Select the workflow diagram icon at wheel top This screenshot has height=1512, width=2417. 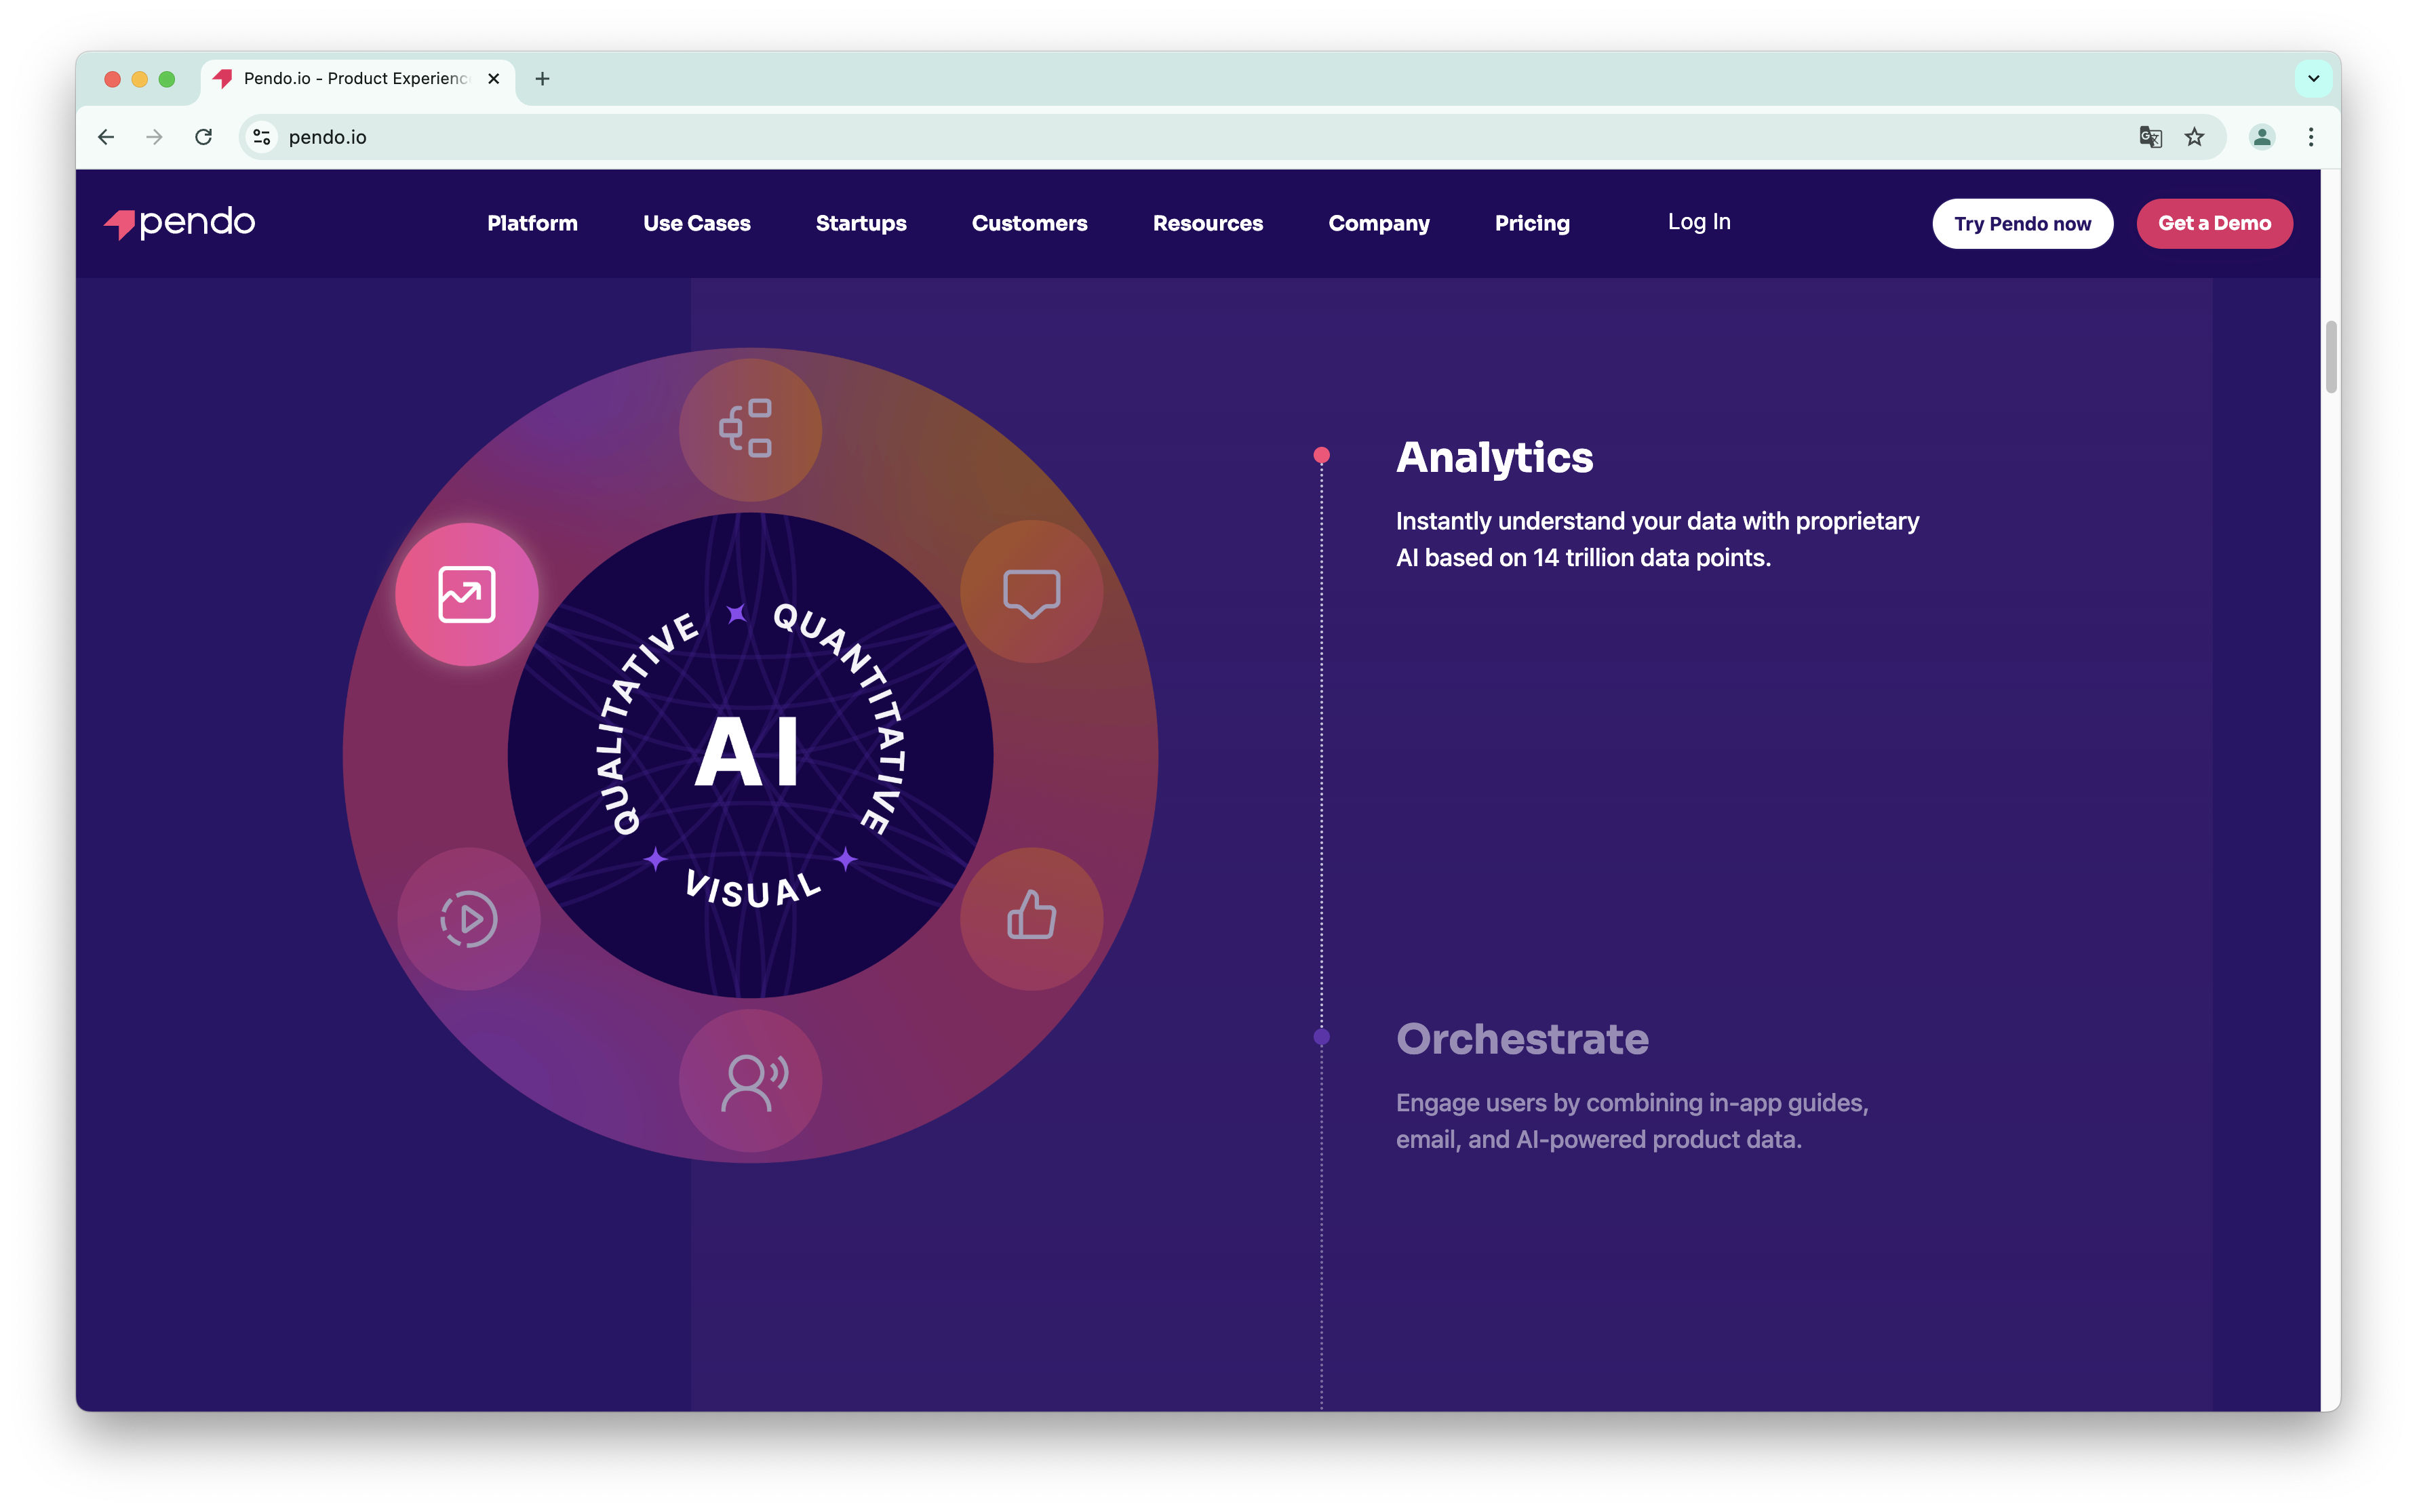[750, 429]
